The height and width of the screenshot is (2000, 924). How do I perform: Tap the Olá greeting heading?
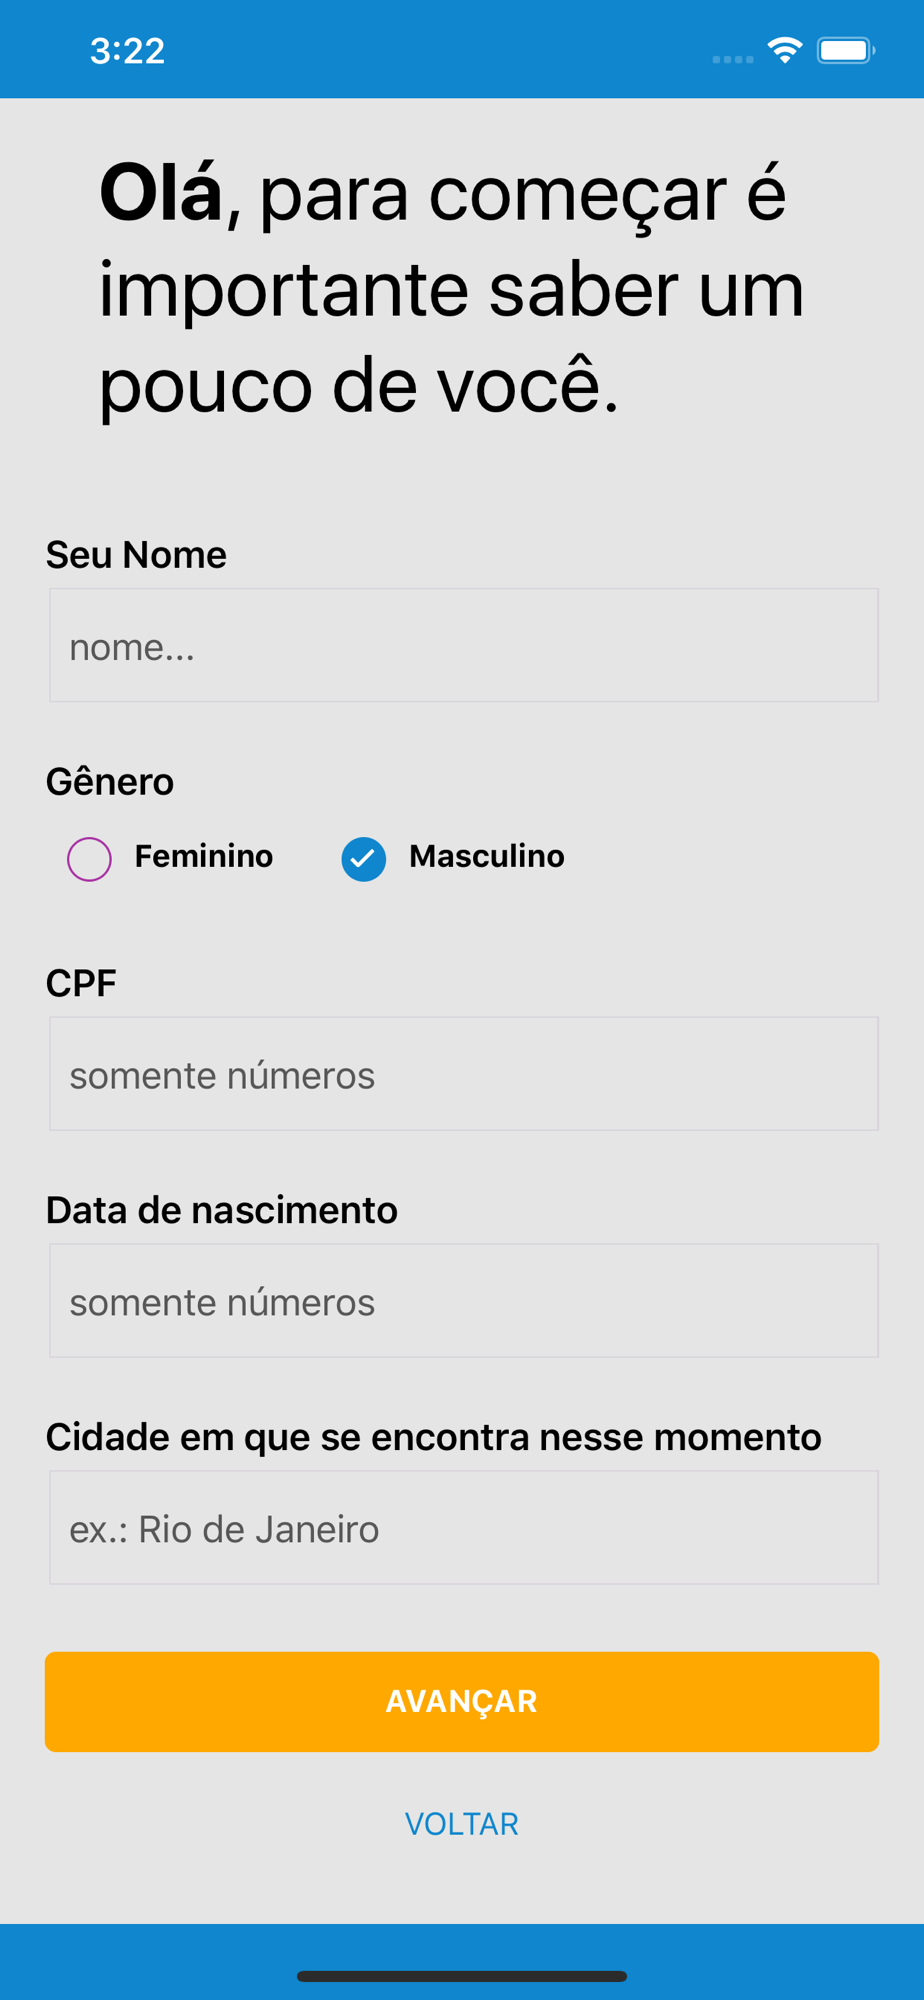pyautogui.click(x=452, y=290)
